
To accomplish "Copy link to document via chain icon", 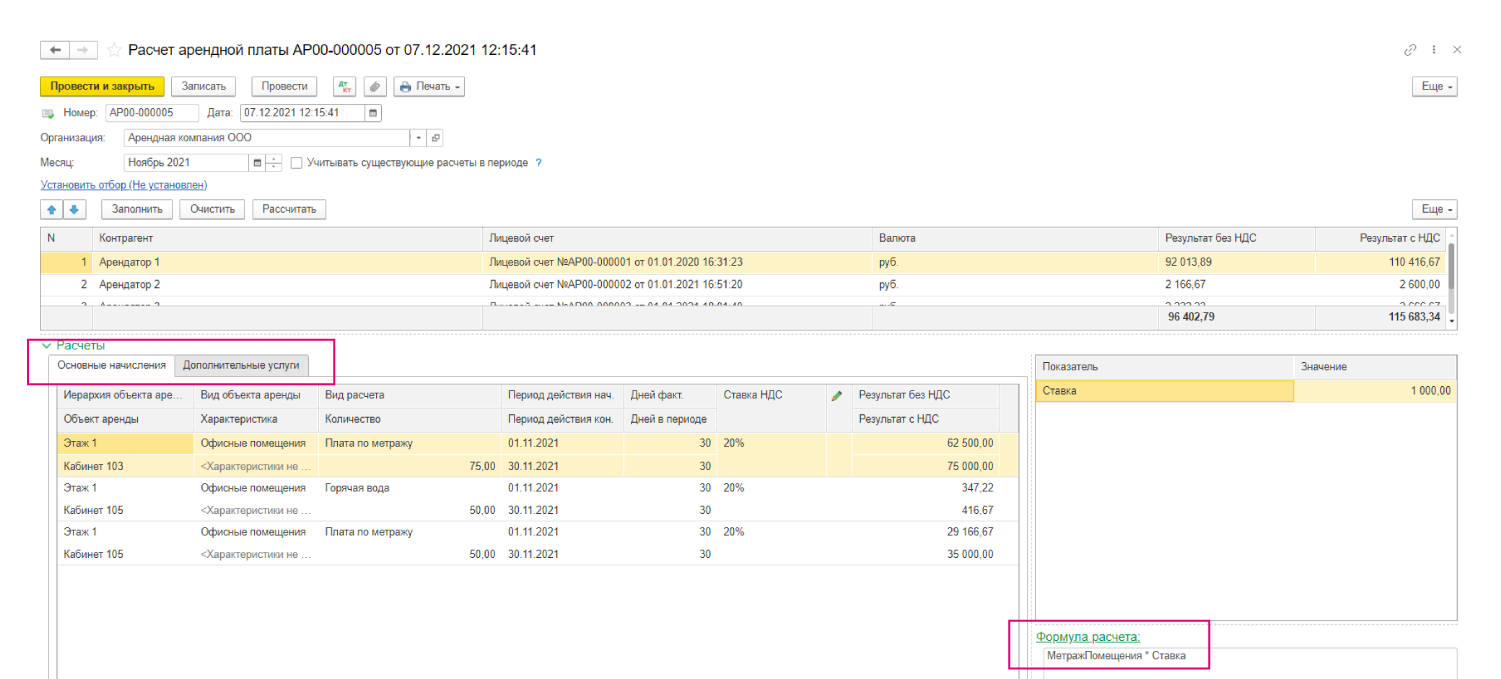I will [x=1410, y=50].
